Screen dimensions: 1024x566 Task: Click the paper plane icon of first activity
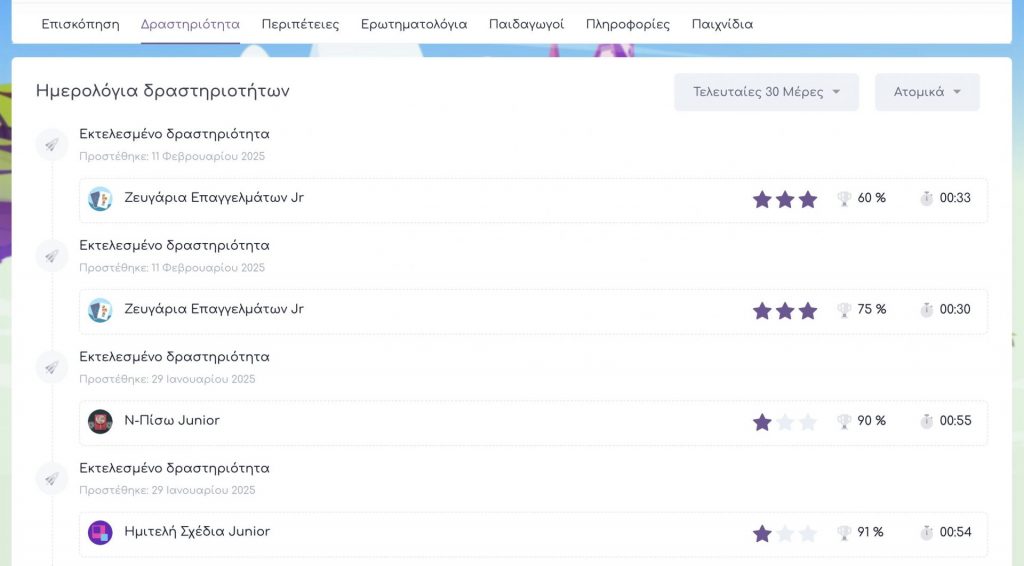click(52, 145)
